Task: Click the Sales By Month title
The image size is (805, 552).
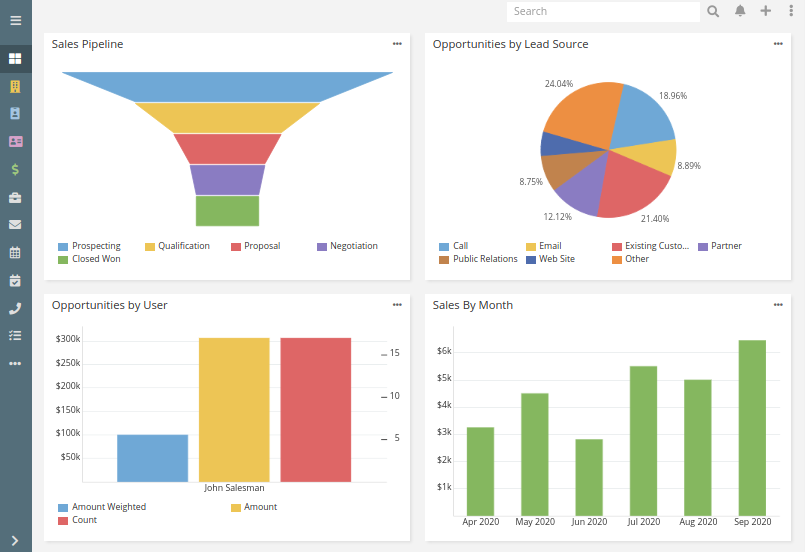Action: pos(473,305)
